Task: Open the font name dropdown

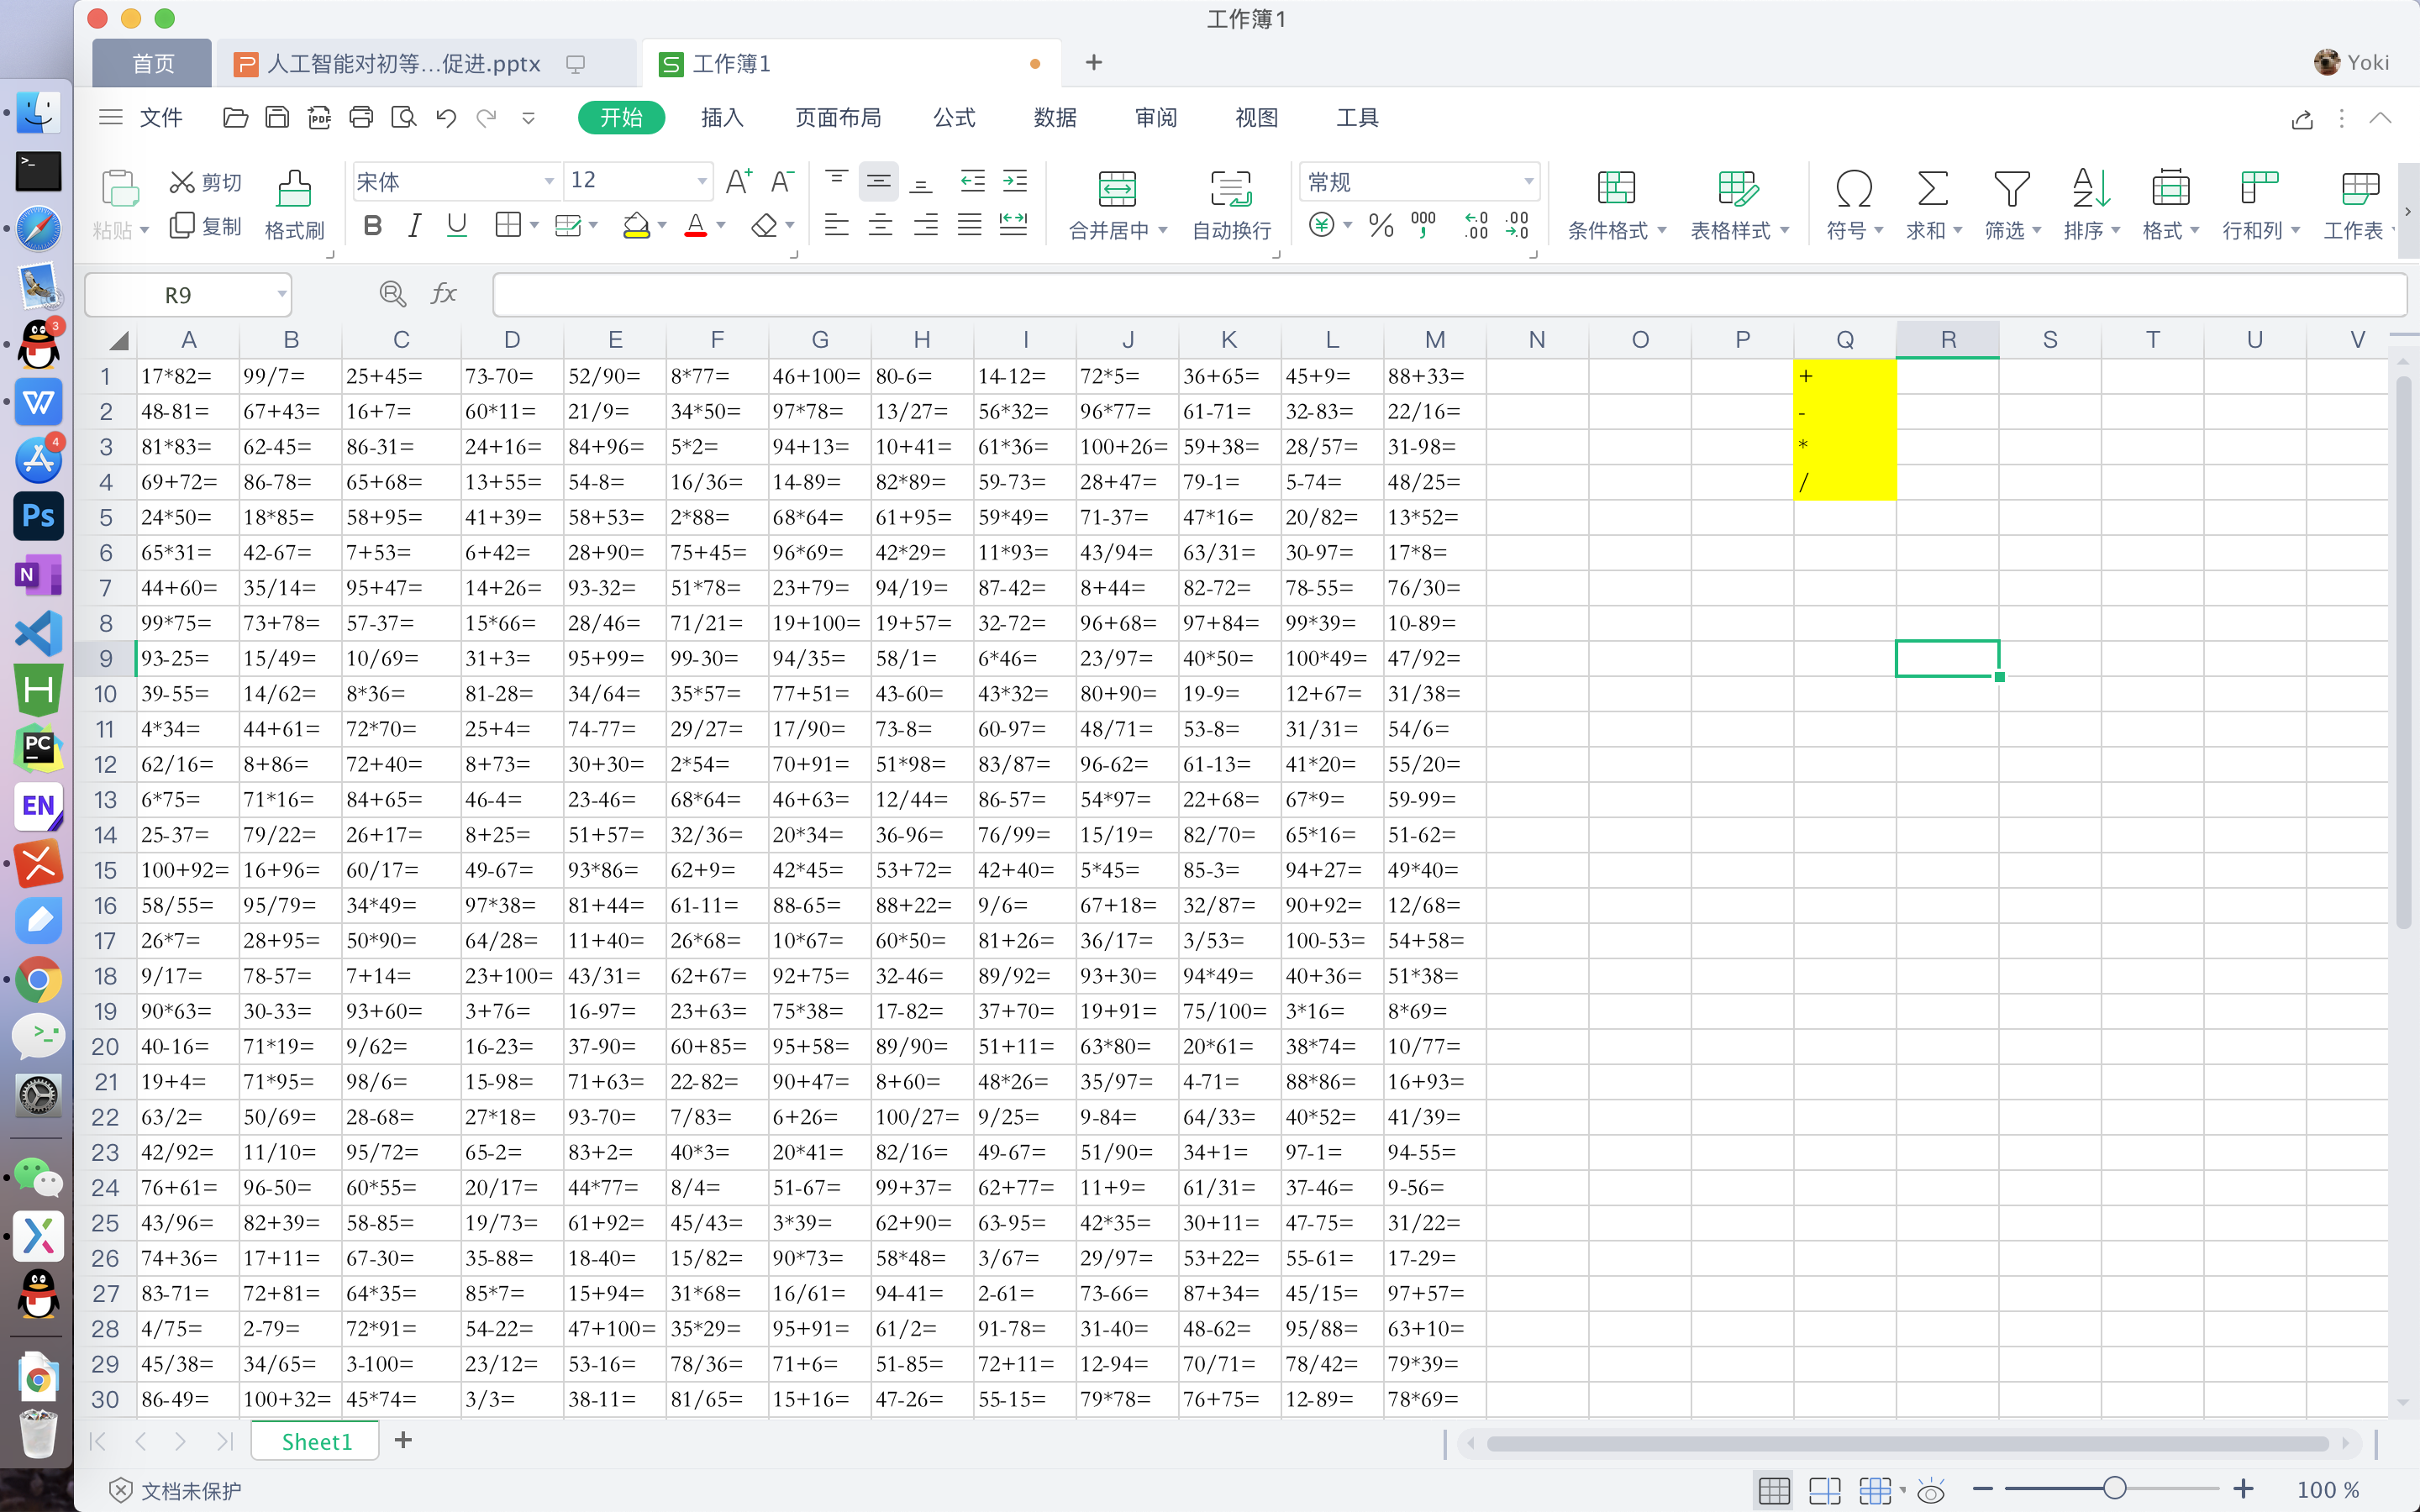Action: tap(548, 182)
